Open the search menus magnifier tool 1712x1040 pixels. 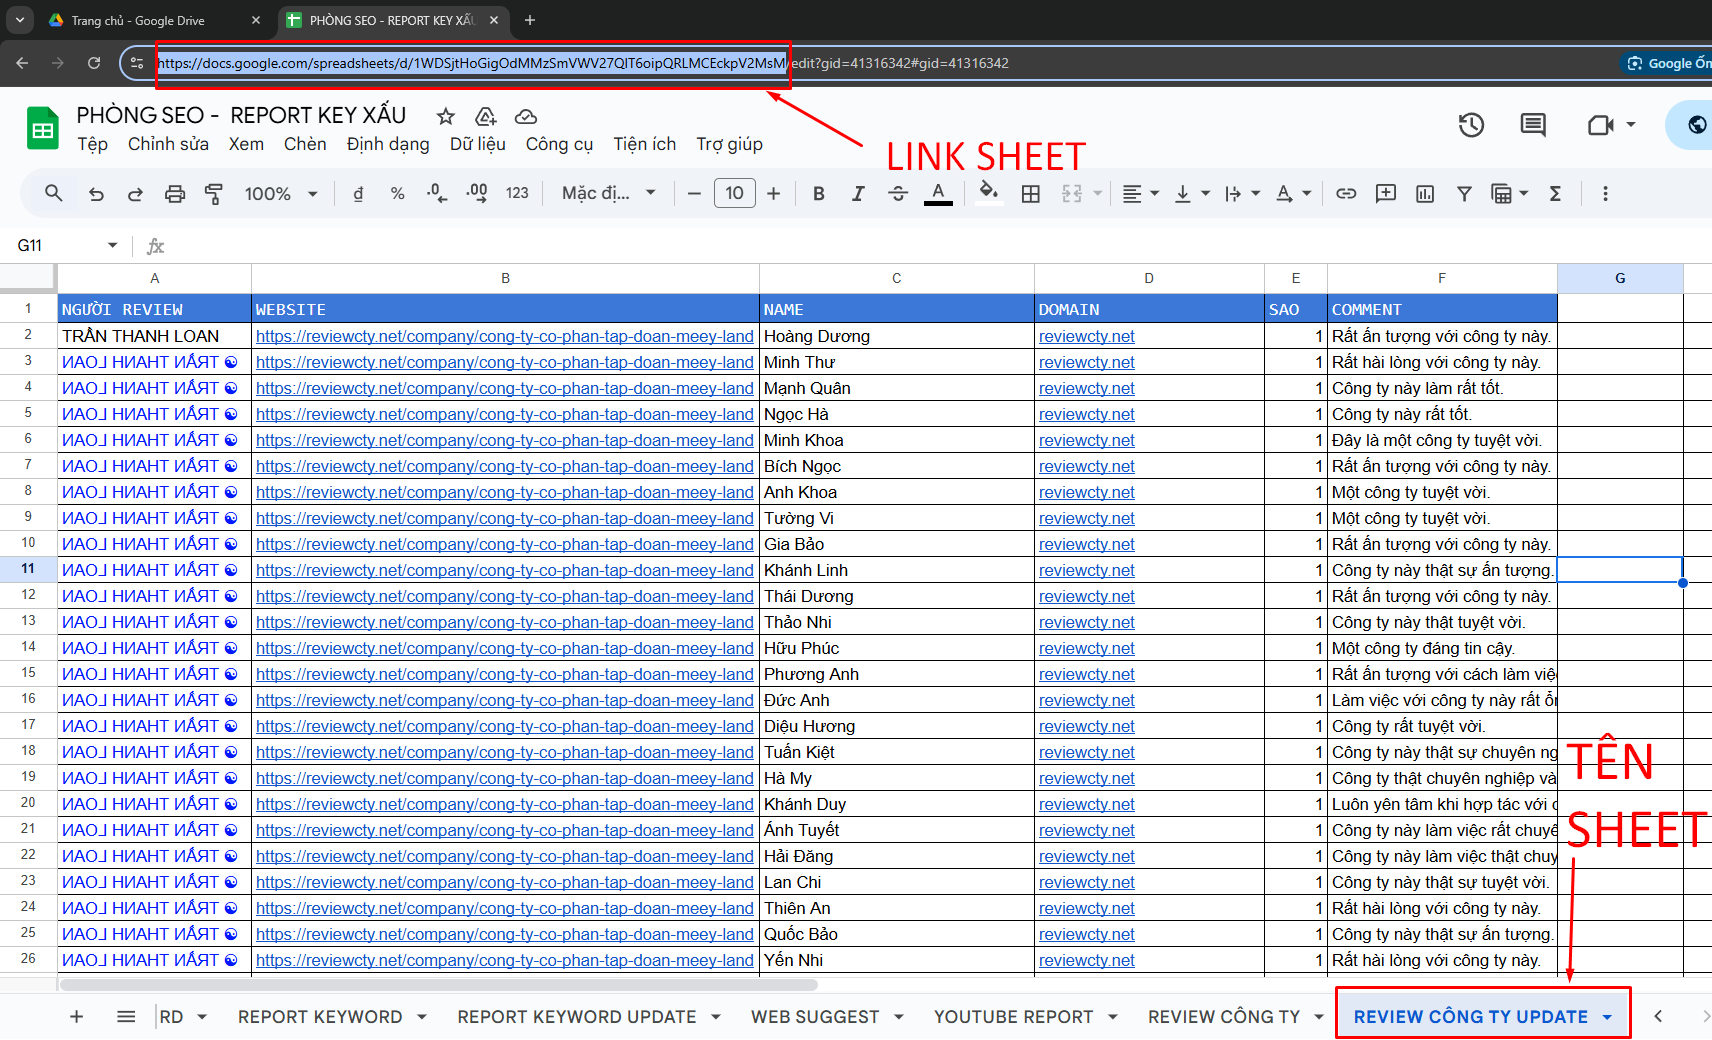pyautogui.click(x=54, y=193)
